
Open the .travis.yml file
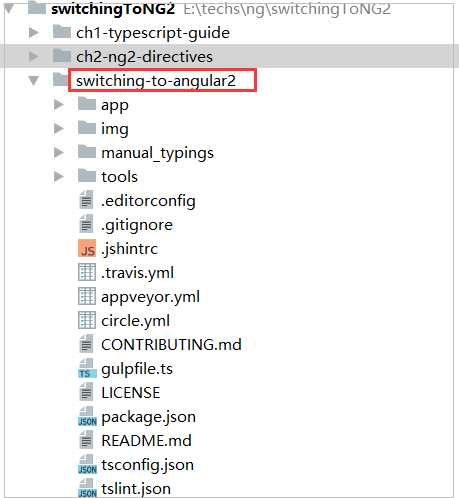137,273
